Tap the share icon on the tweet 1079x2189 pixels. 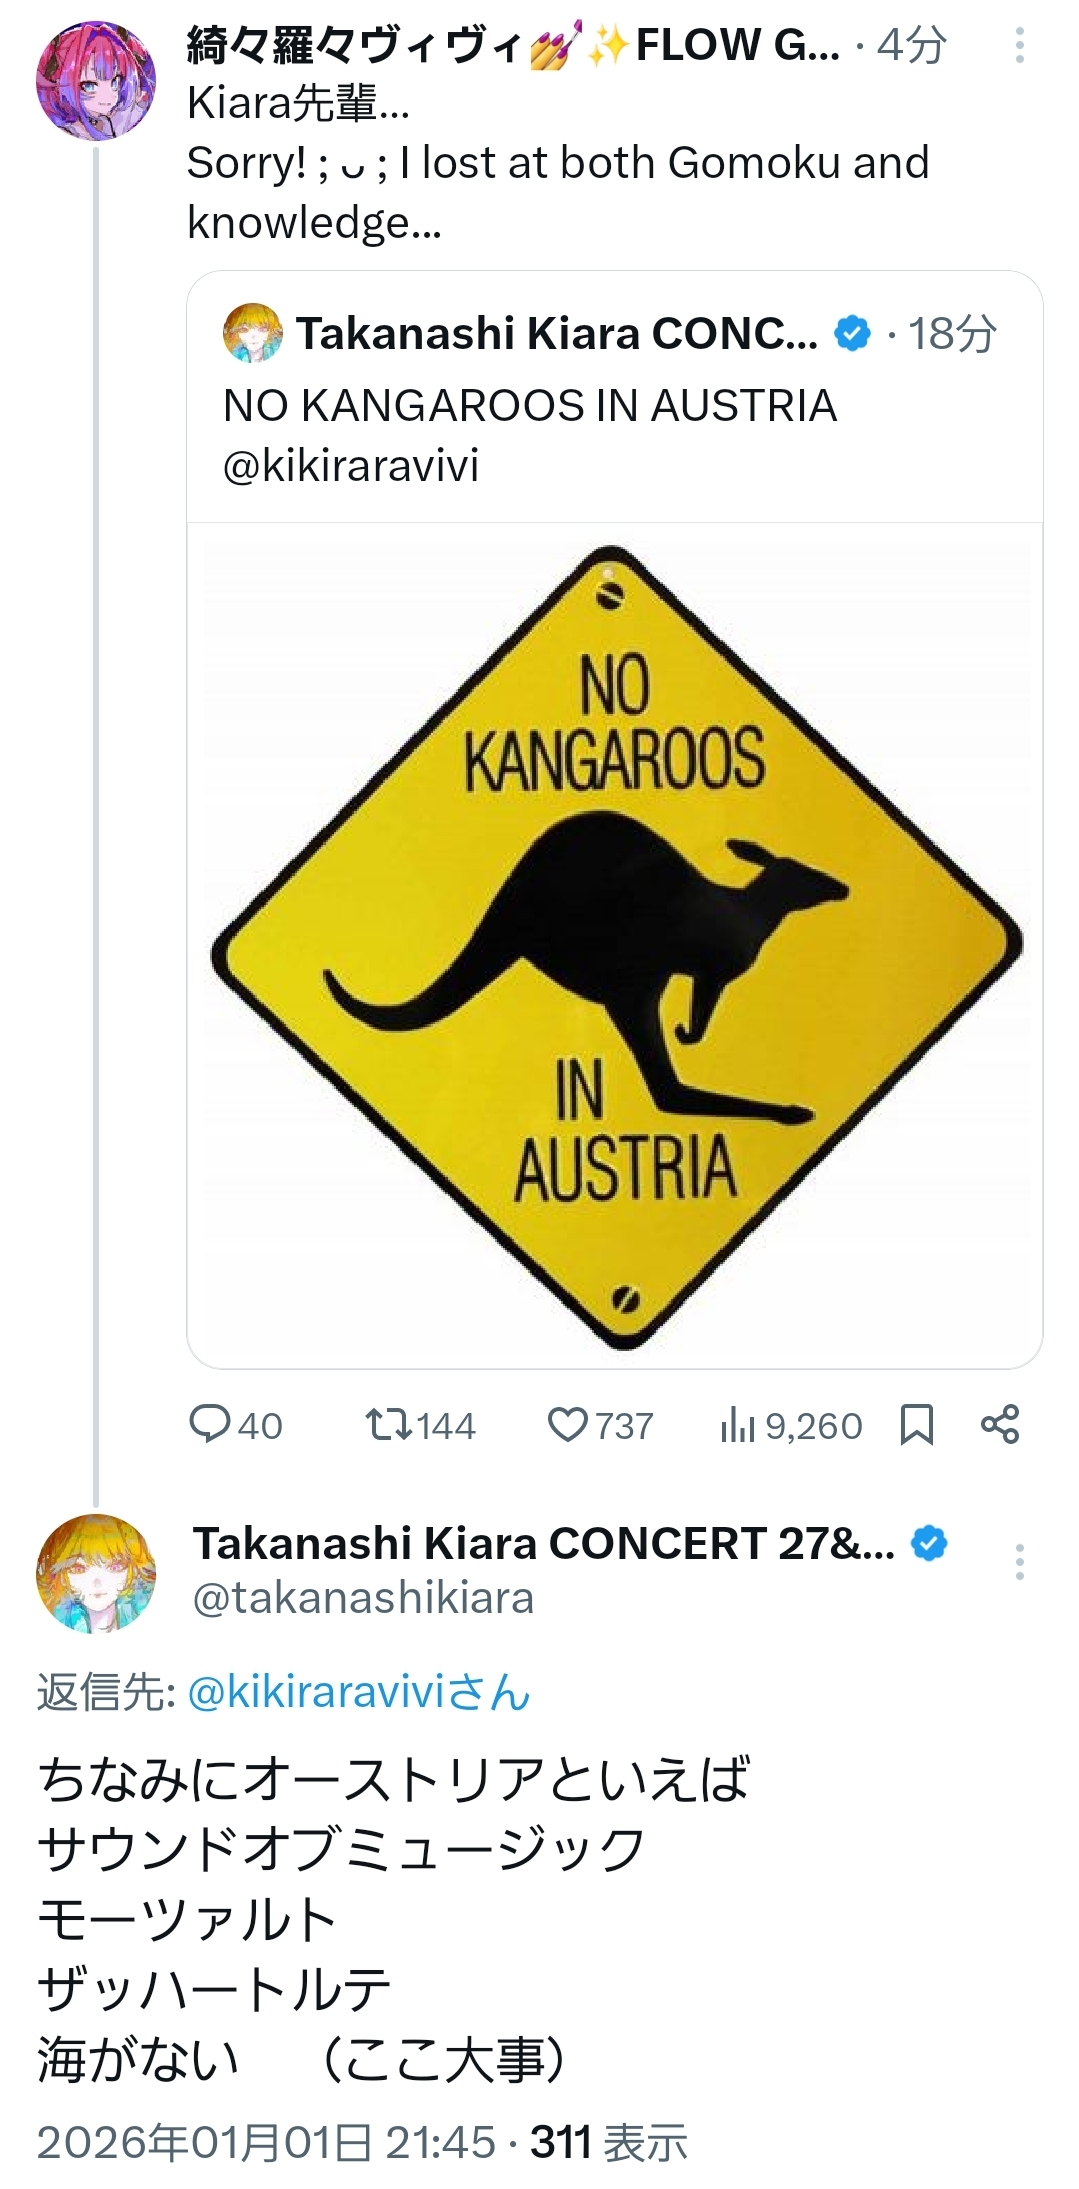click(999, 1424)
